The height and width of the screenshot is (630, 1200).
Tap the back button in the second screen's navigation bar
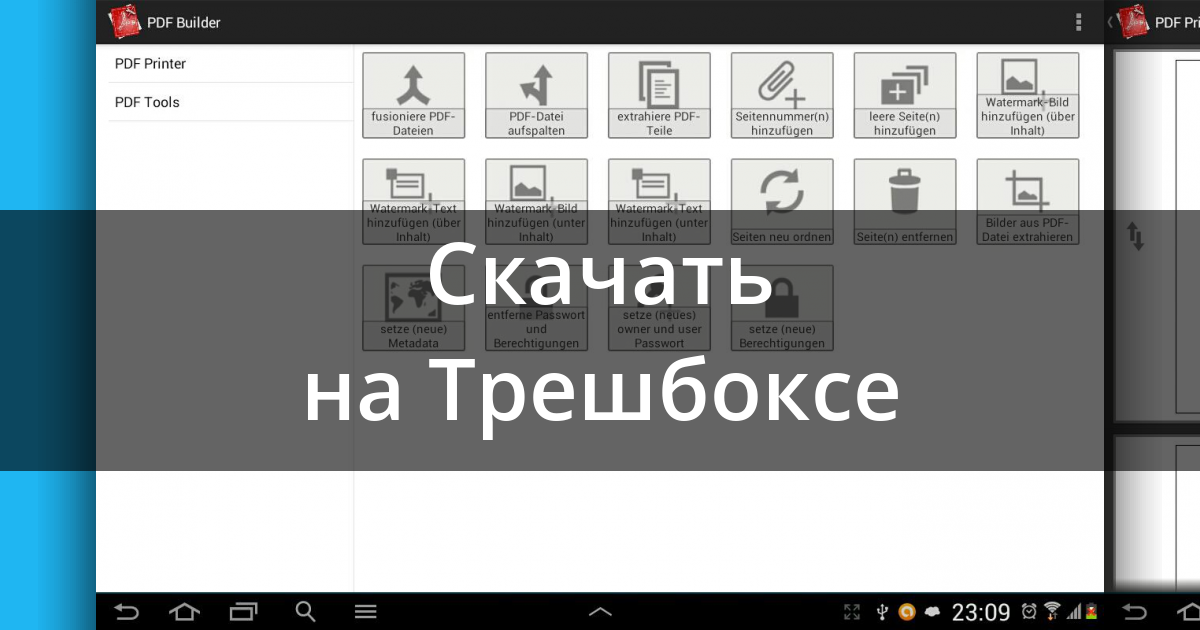(x=1135, y=612)
